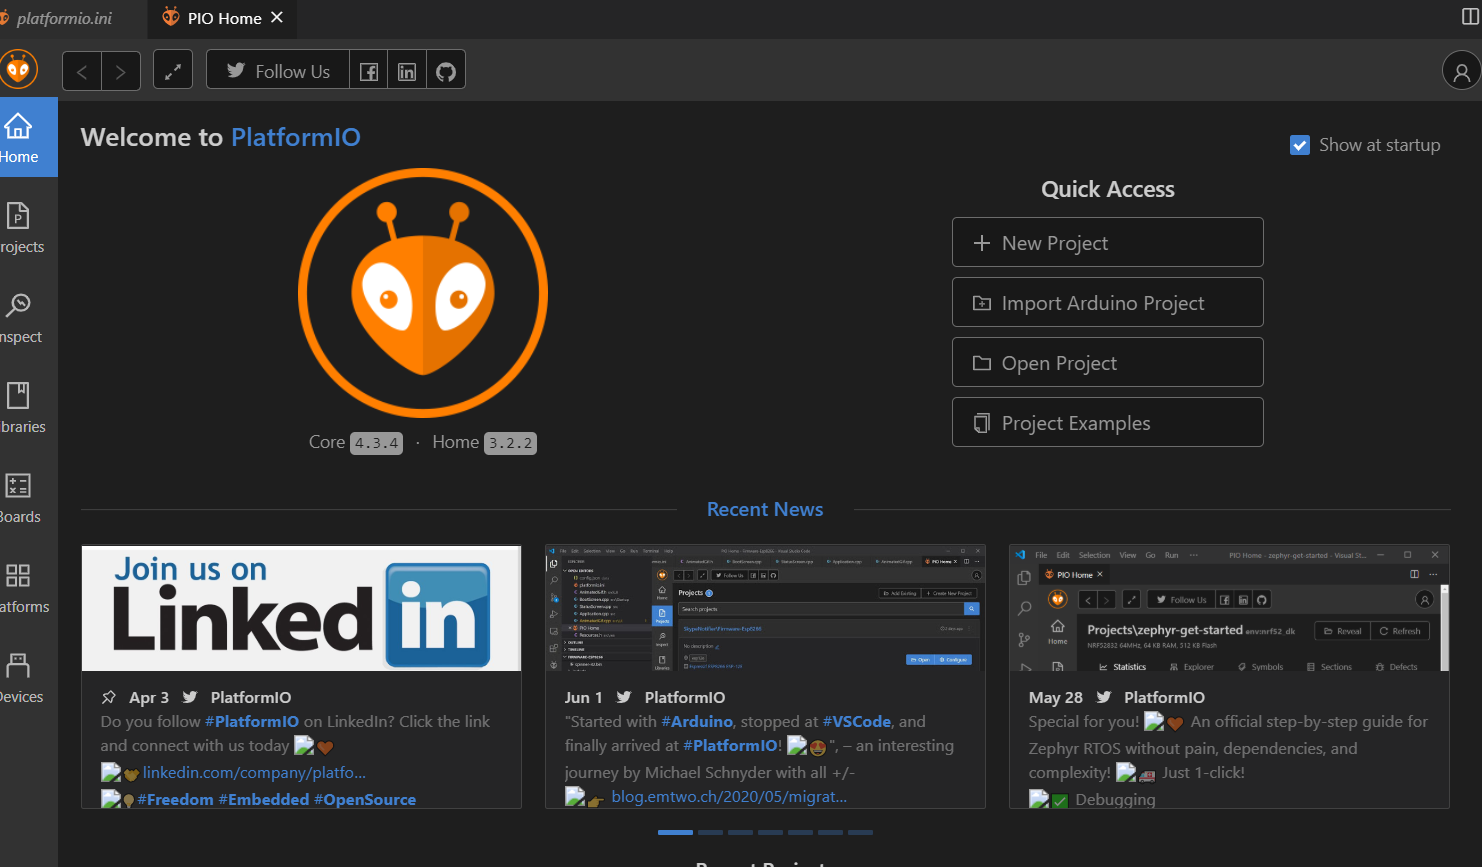Navigate forward using the right arrow

119,70
